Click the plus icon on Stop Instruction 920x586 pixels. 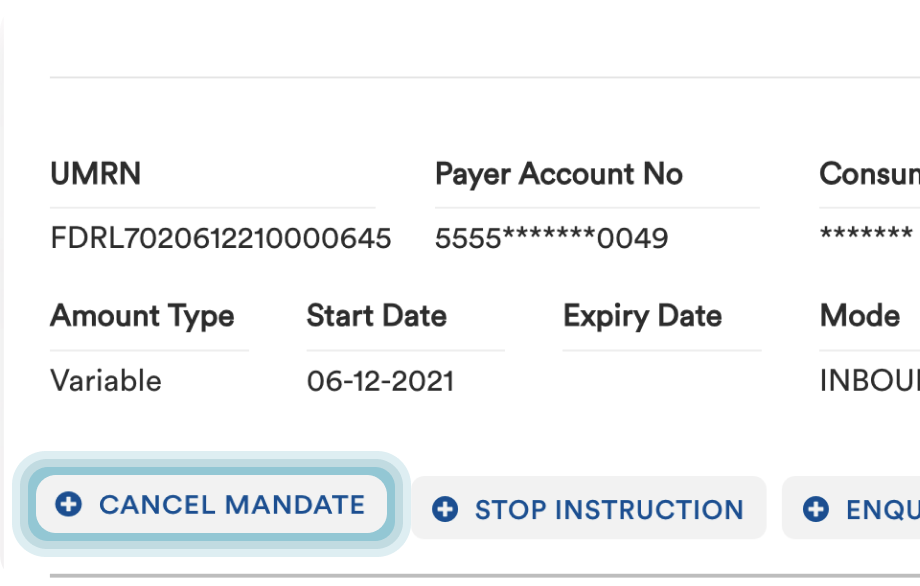445,510
